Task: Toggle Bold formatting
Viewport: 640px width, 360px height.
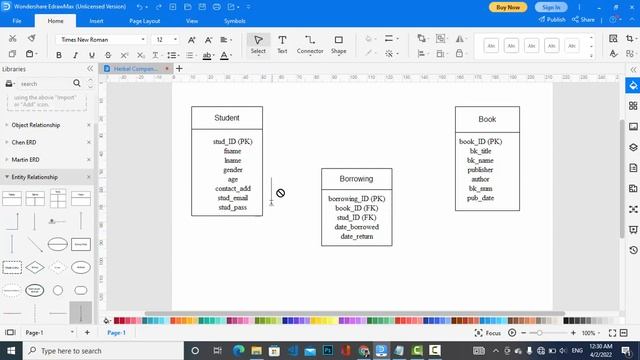Action: tap(59, 55)
